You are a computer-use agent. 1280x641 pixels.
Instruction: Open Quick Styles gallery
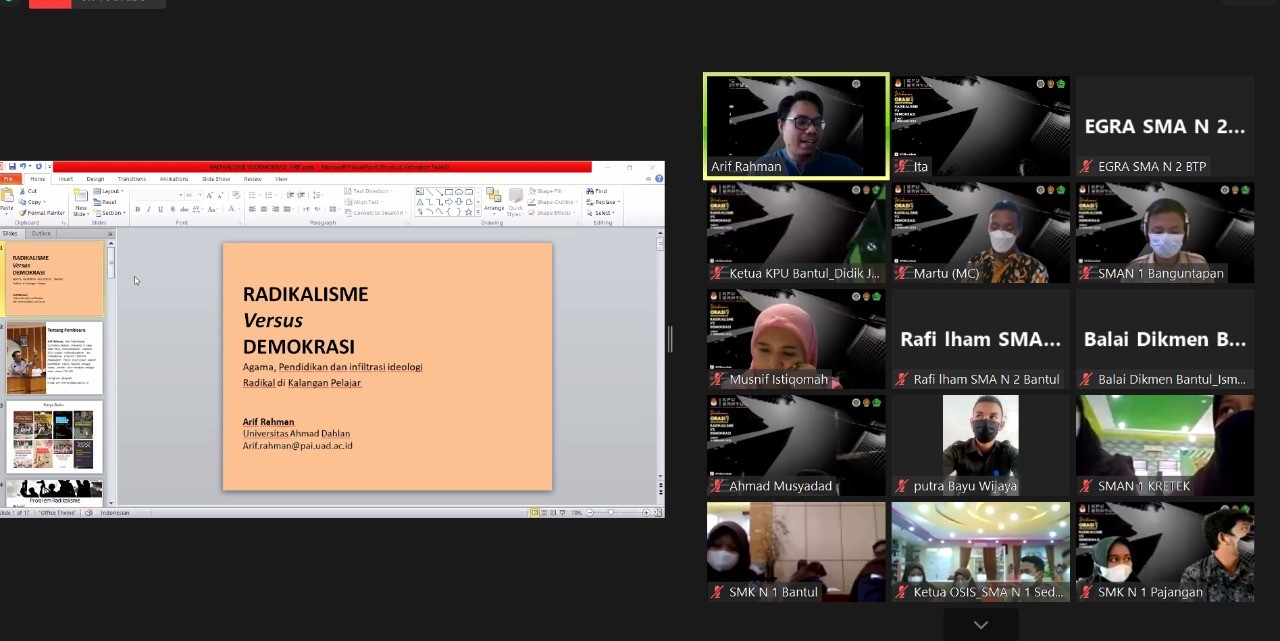click(515, 198)
